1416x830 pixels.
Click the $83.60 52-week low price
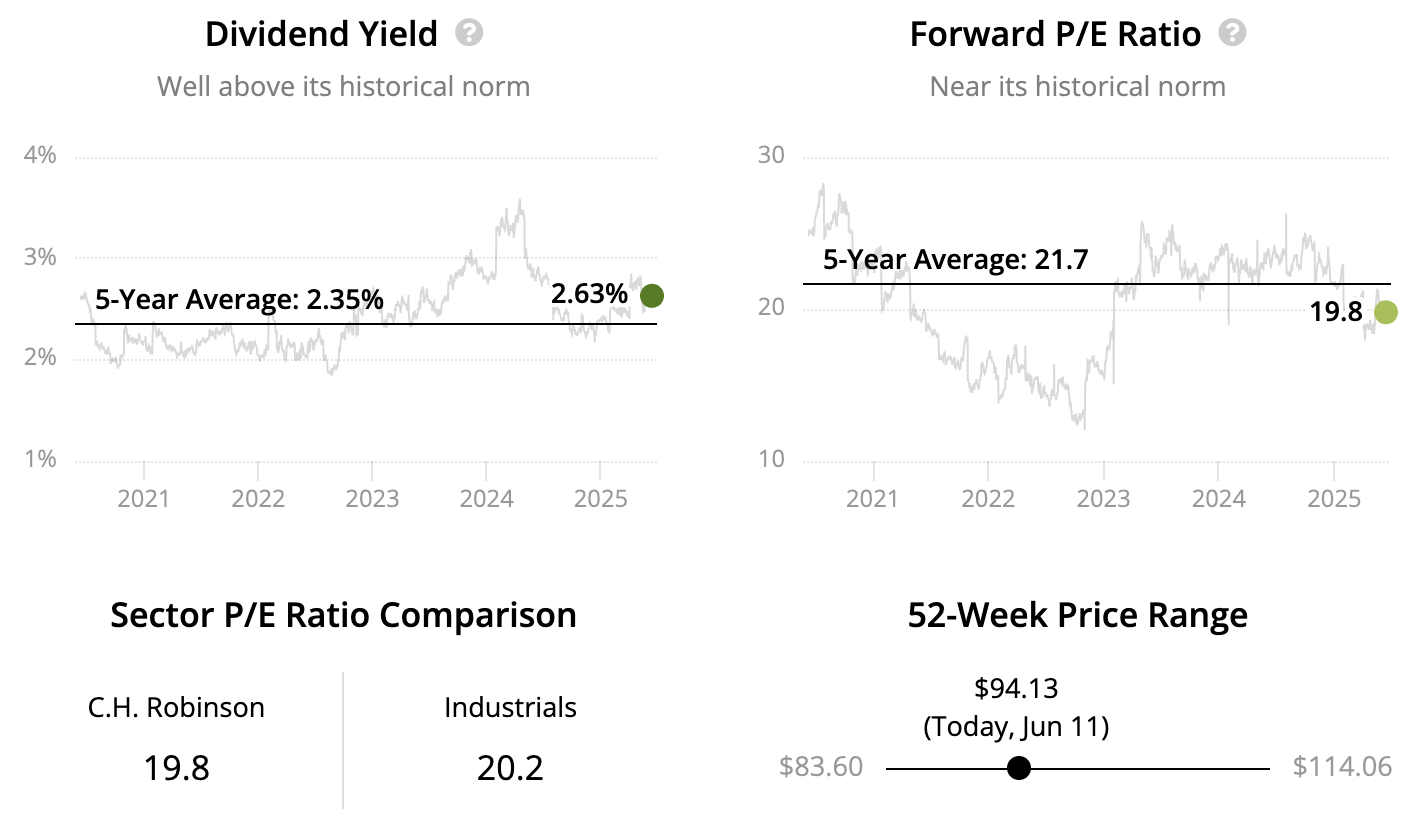click(x=820, y=767)
